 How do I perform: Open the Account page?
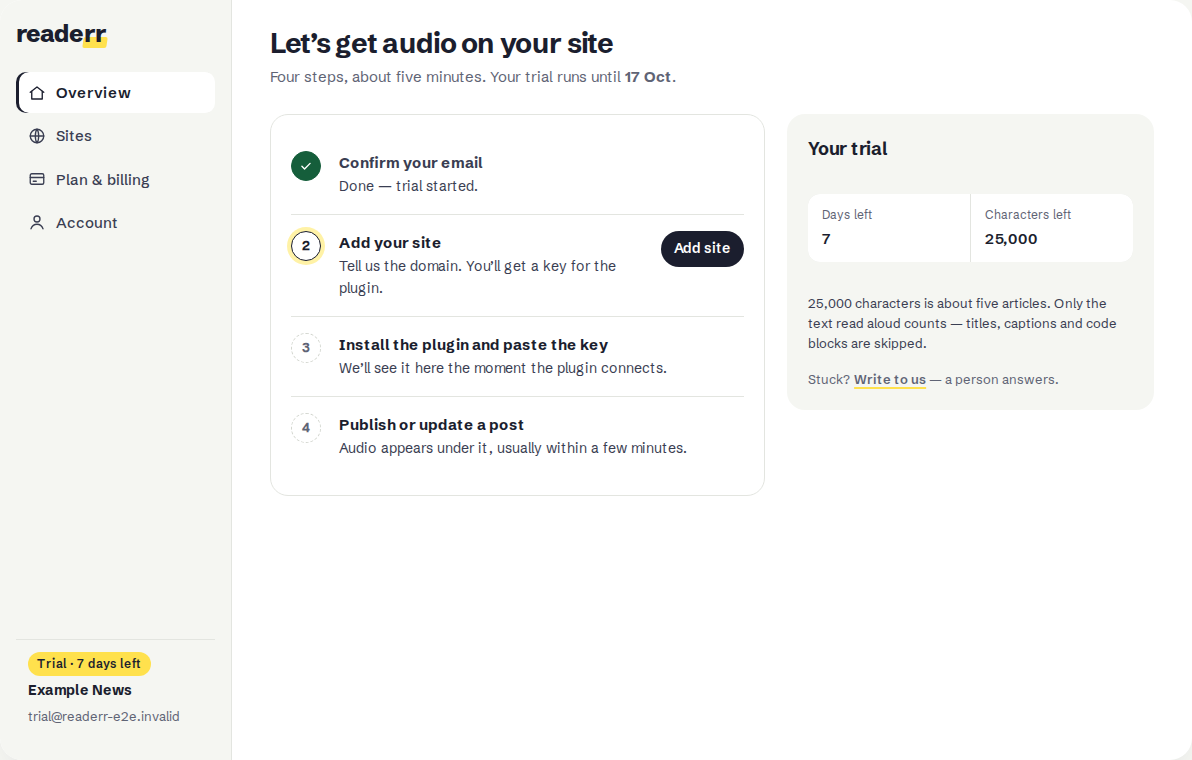pyautogui.click(x=116, y=223)
